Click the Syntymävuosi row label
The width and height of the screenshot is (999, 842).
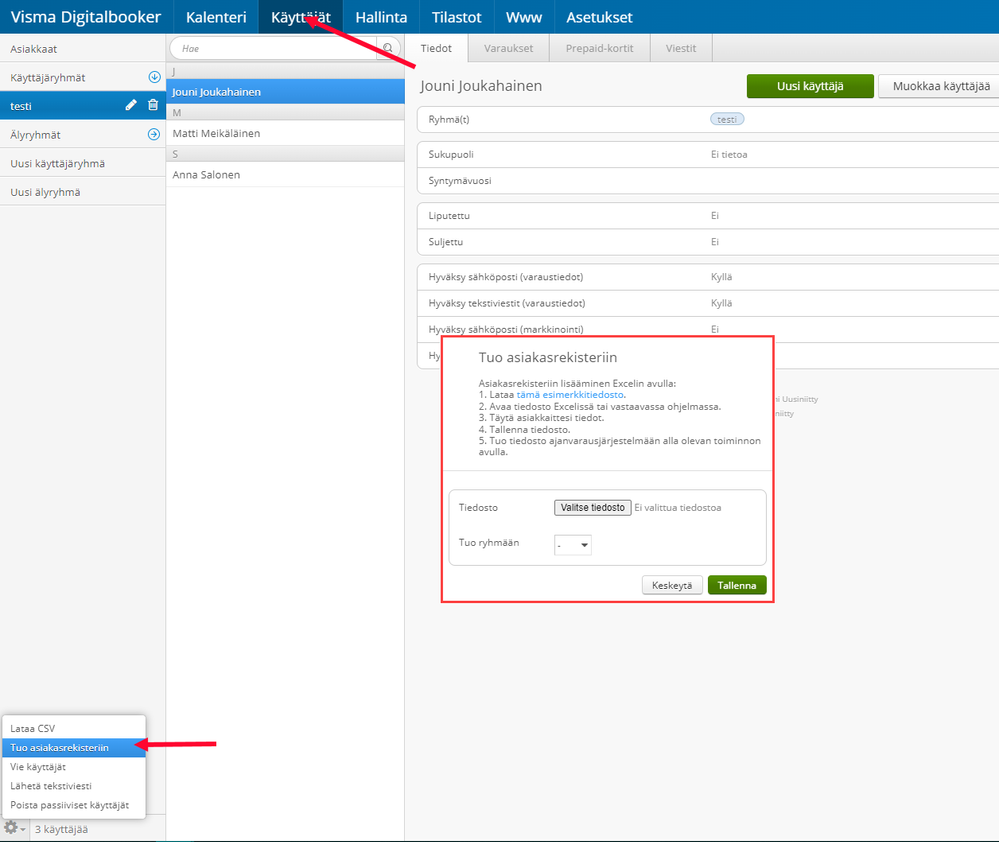(459, 181)
